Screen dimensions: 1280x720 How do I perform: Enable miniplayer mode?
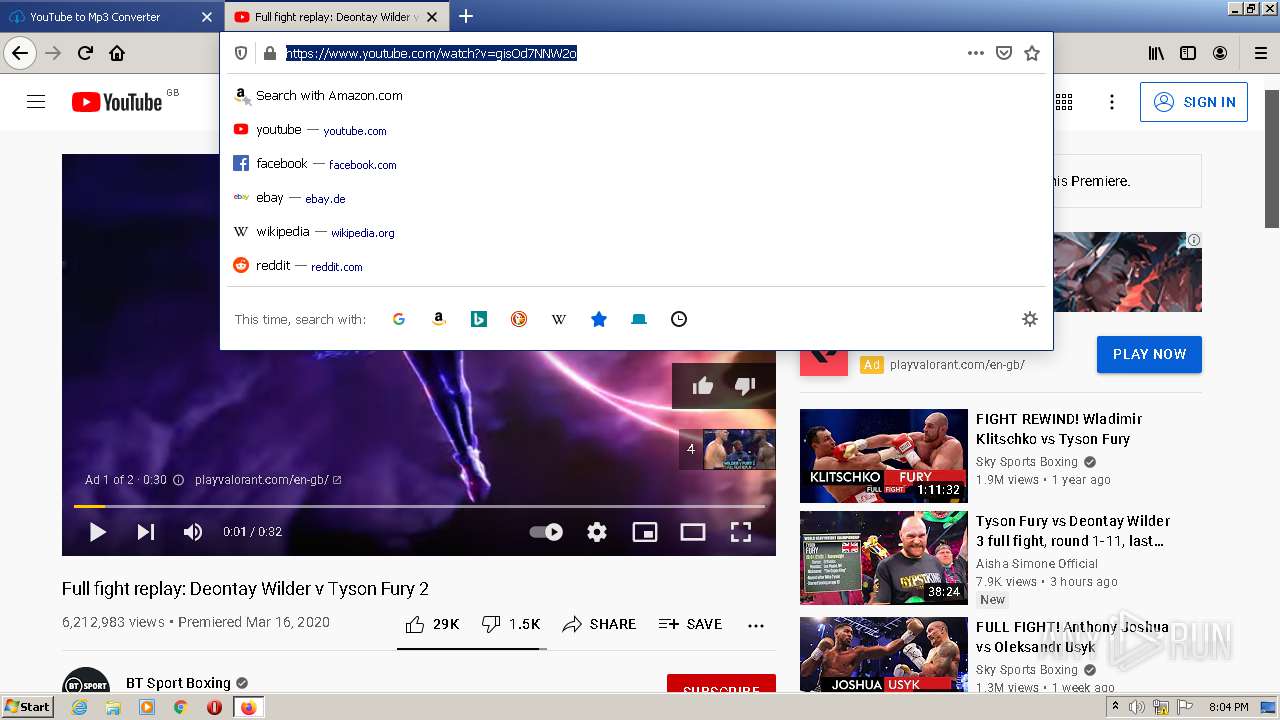(645, 532)
